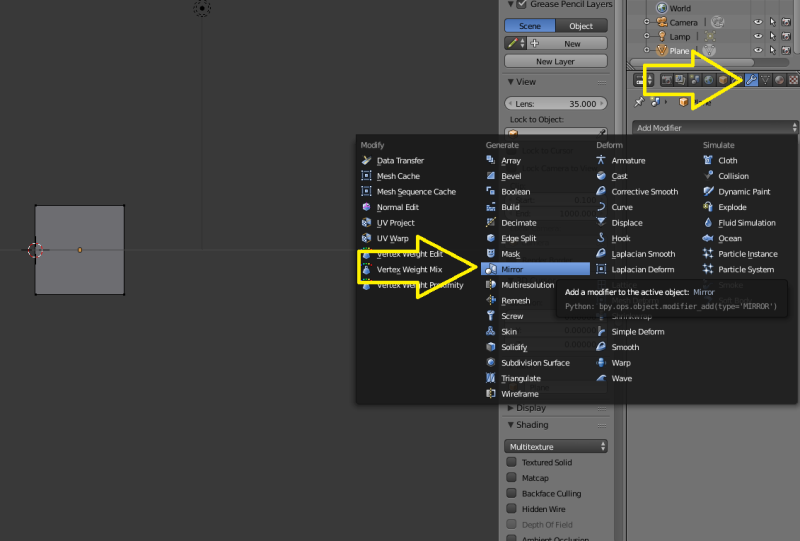Open the Add Modifier dropdown
This screenshot has width=800, height=541.
coord(715,128)
